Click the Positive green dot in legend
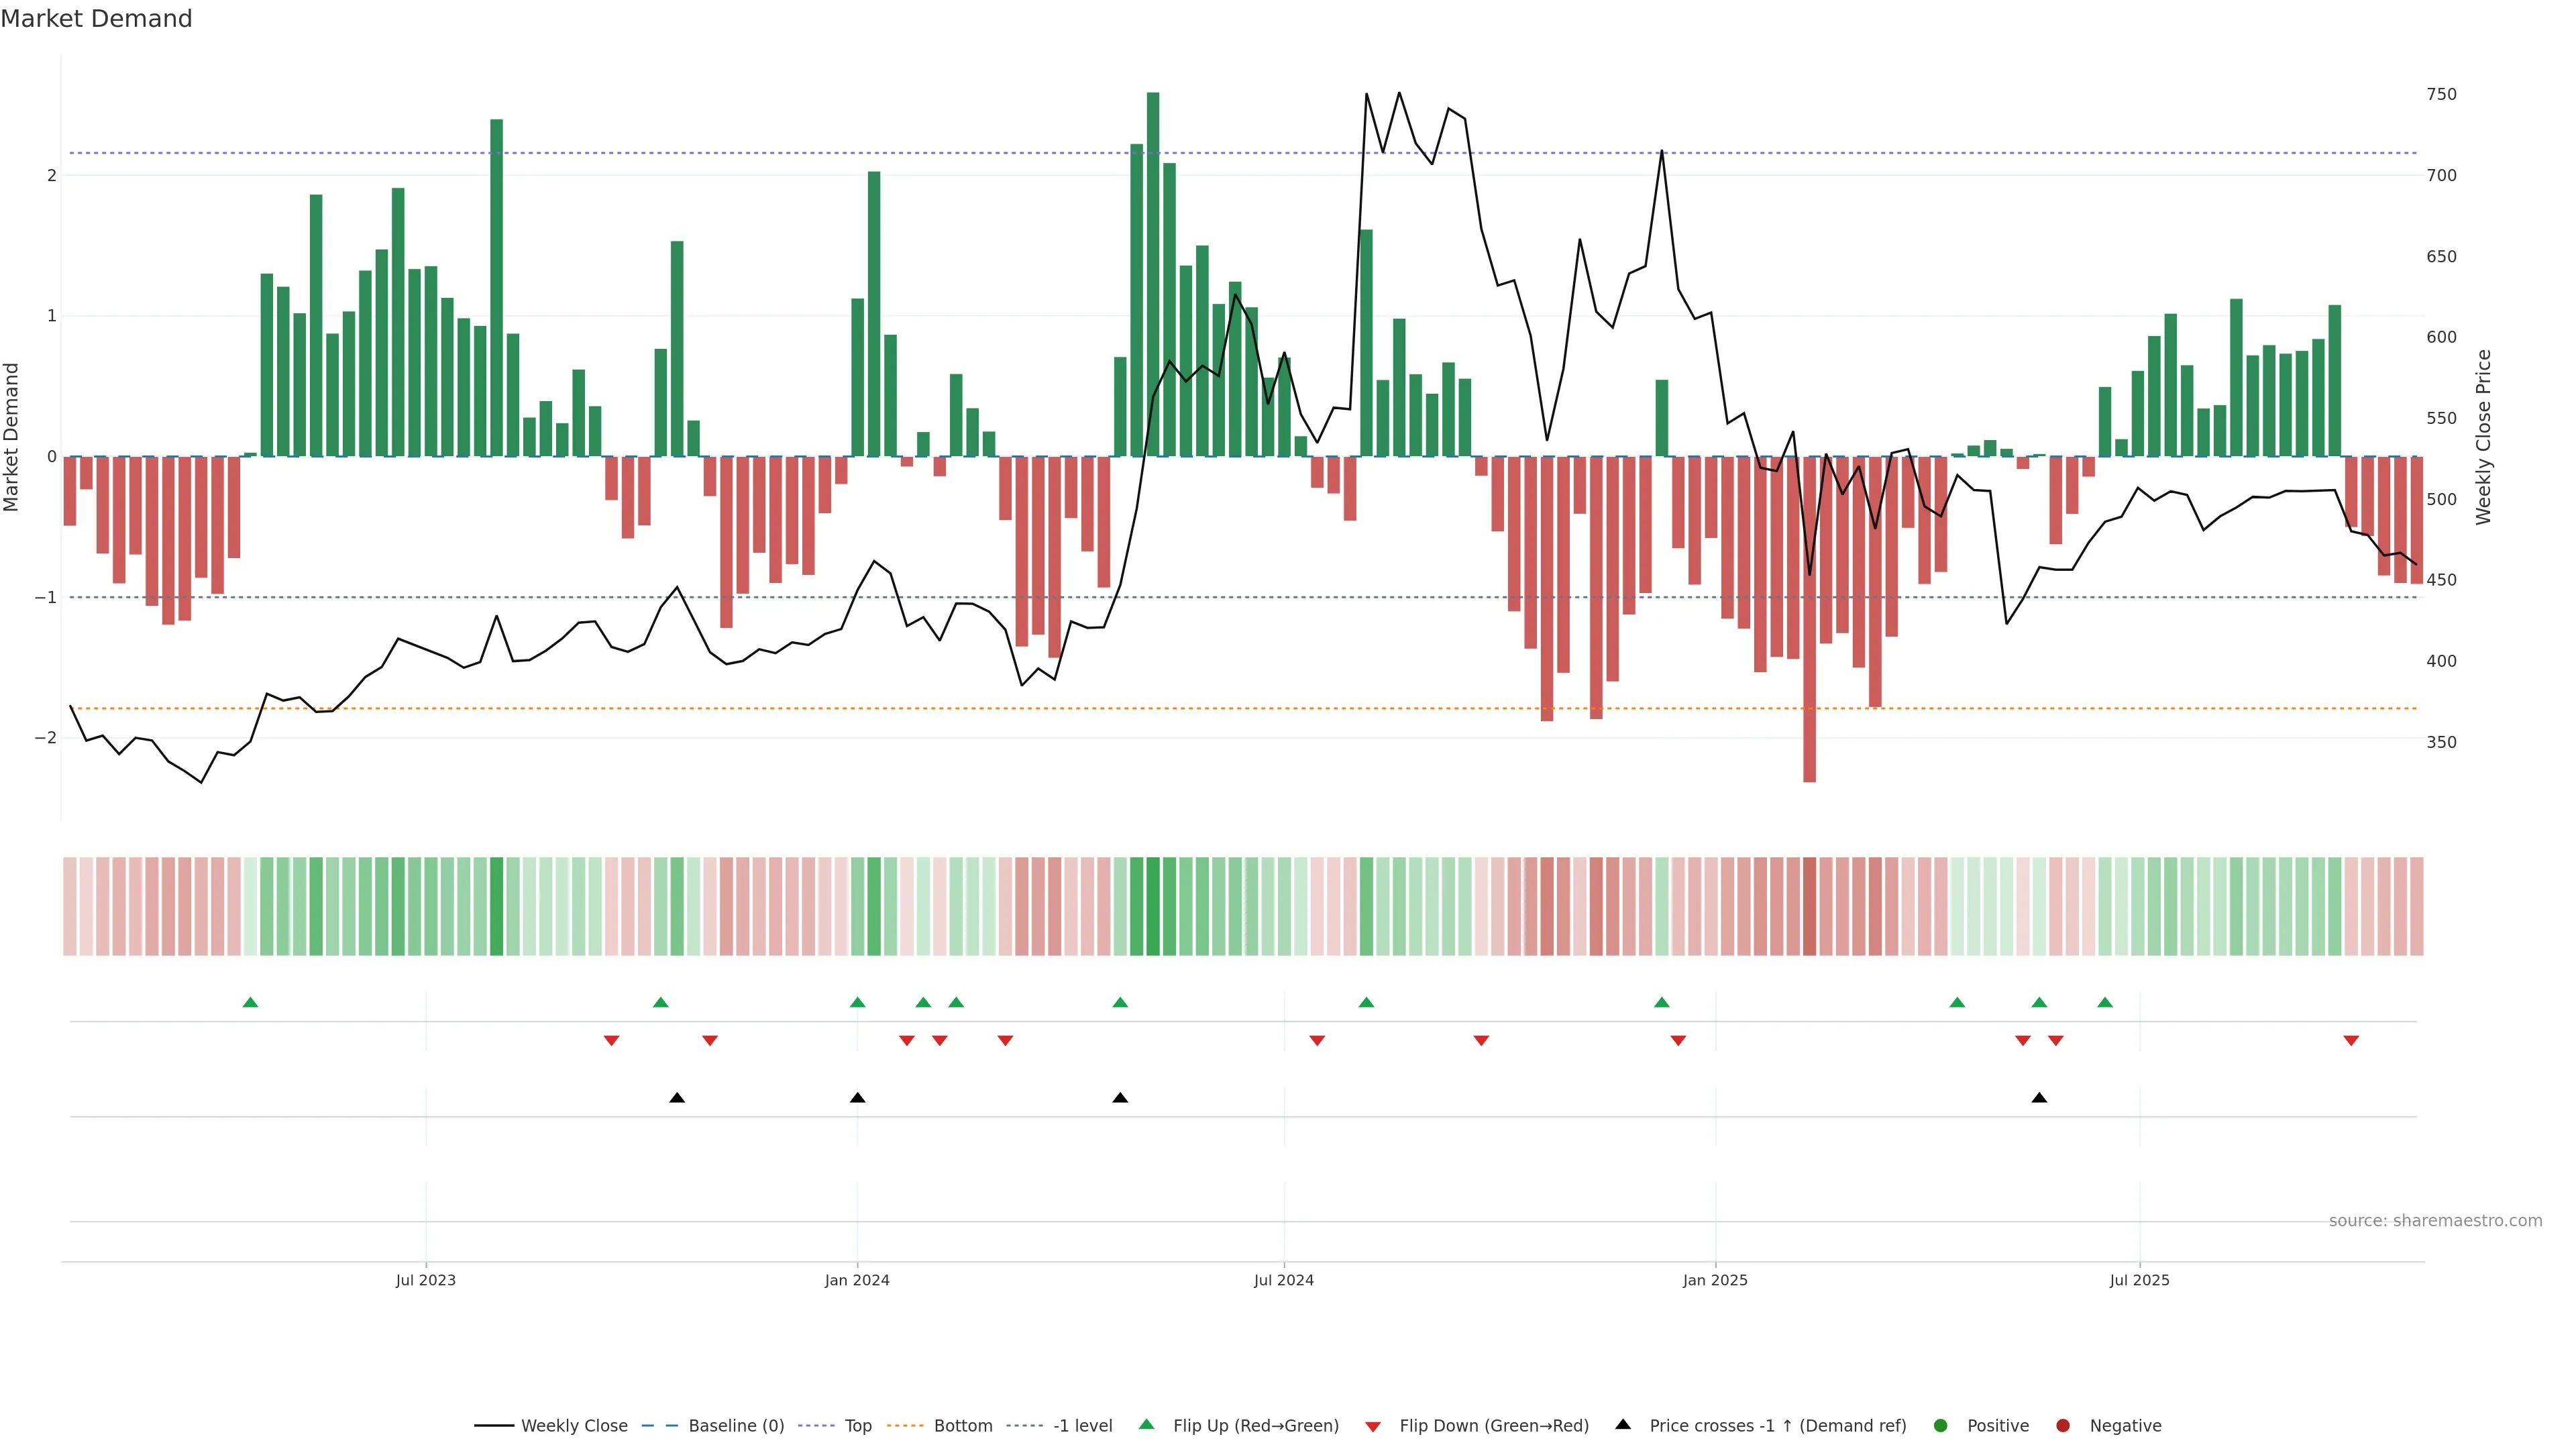Screen dimensions: 2576x1449 click(1941, 1425)
